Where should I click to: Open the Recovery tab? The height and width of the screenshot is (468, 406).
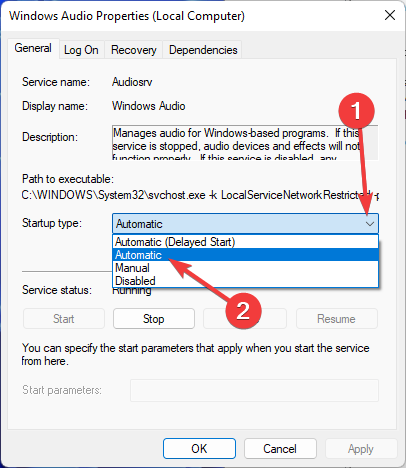(x=133, y=50)
